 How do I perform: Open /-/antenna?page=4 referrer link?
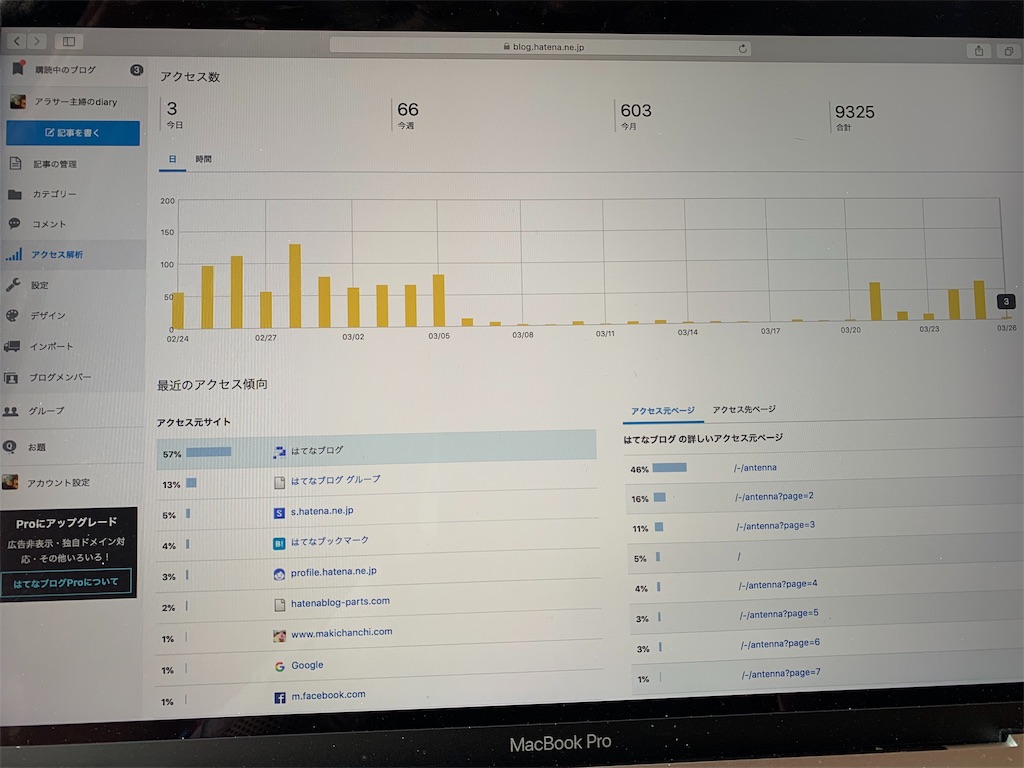tap(778, 584)
